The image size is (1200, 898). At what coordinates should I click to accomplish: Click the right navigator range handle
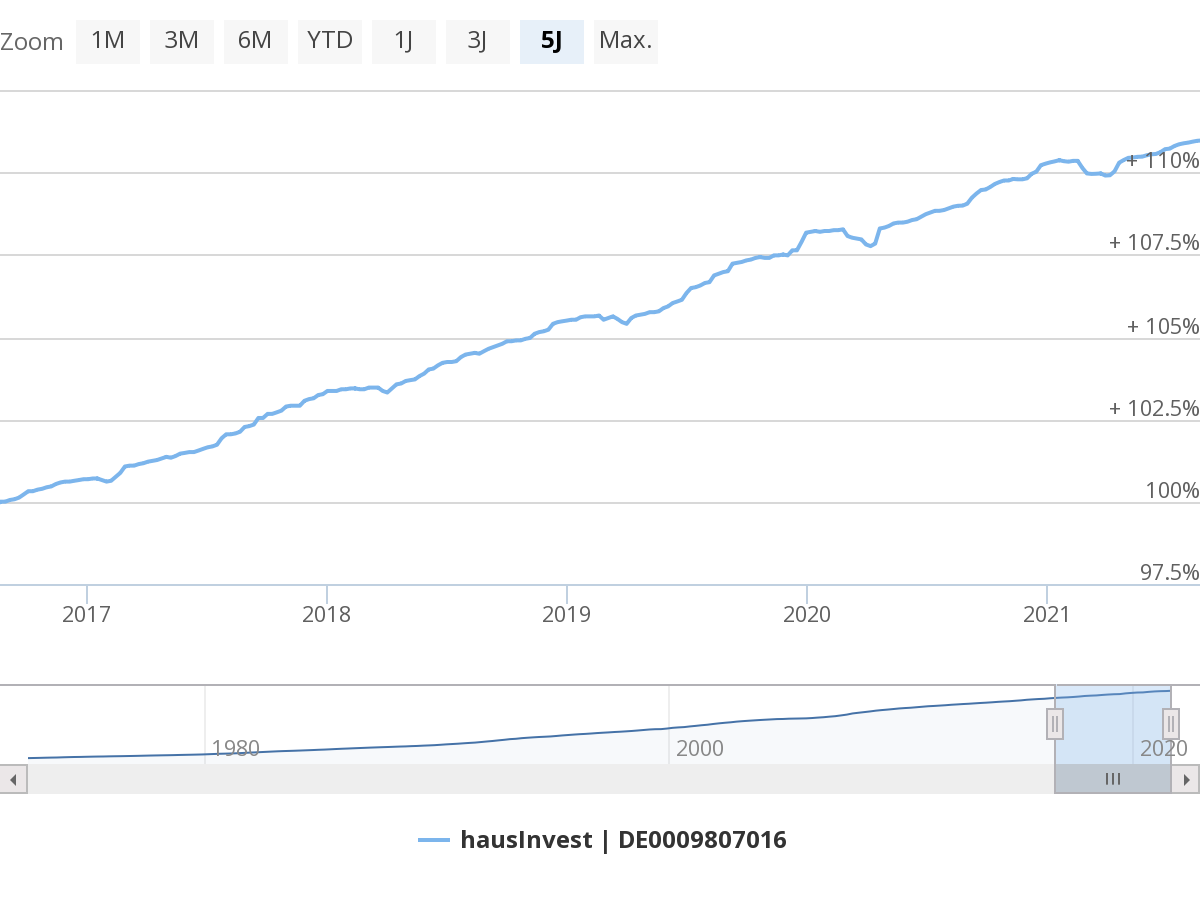[1171, 723]
